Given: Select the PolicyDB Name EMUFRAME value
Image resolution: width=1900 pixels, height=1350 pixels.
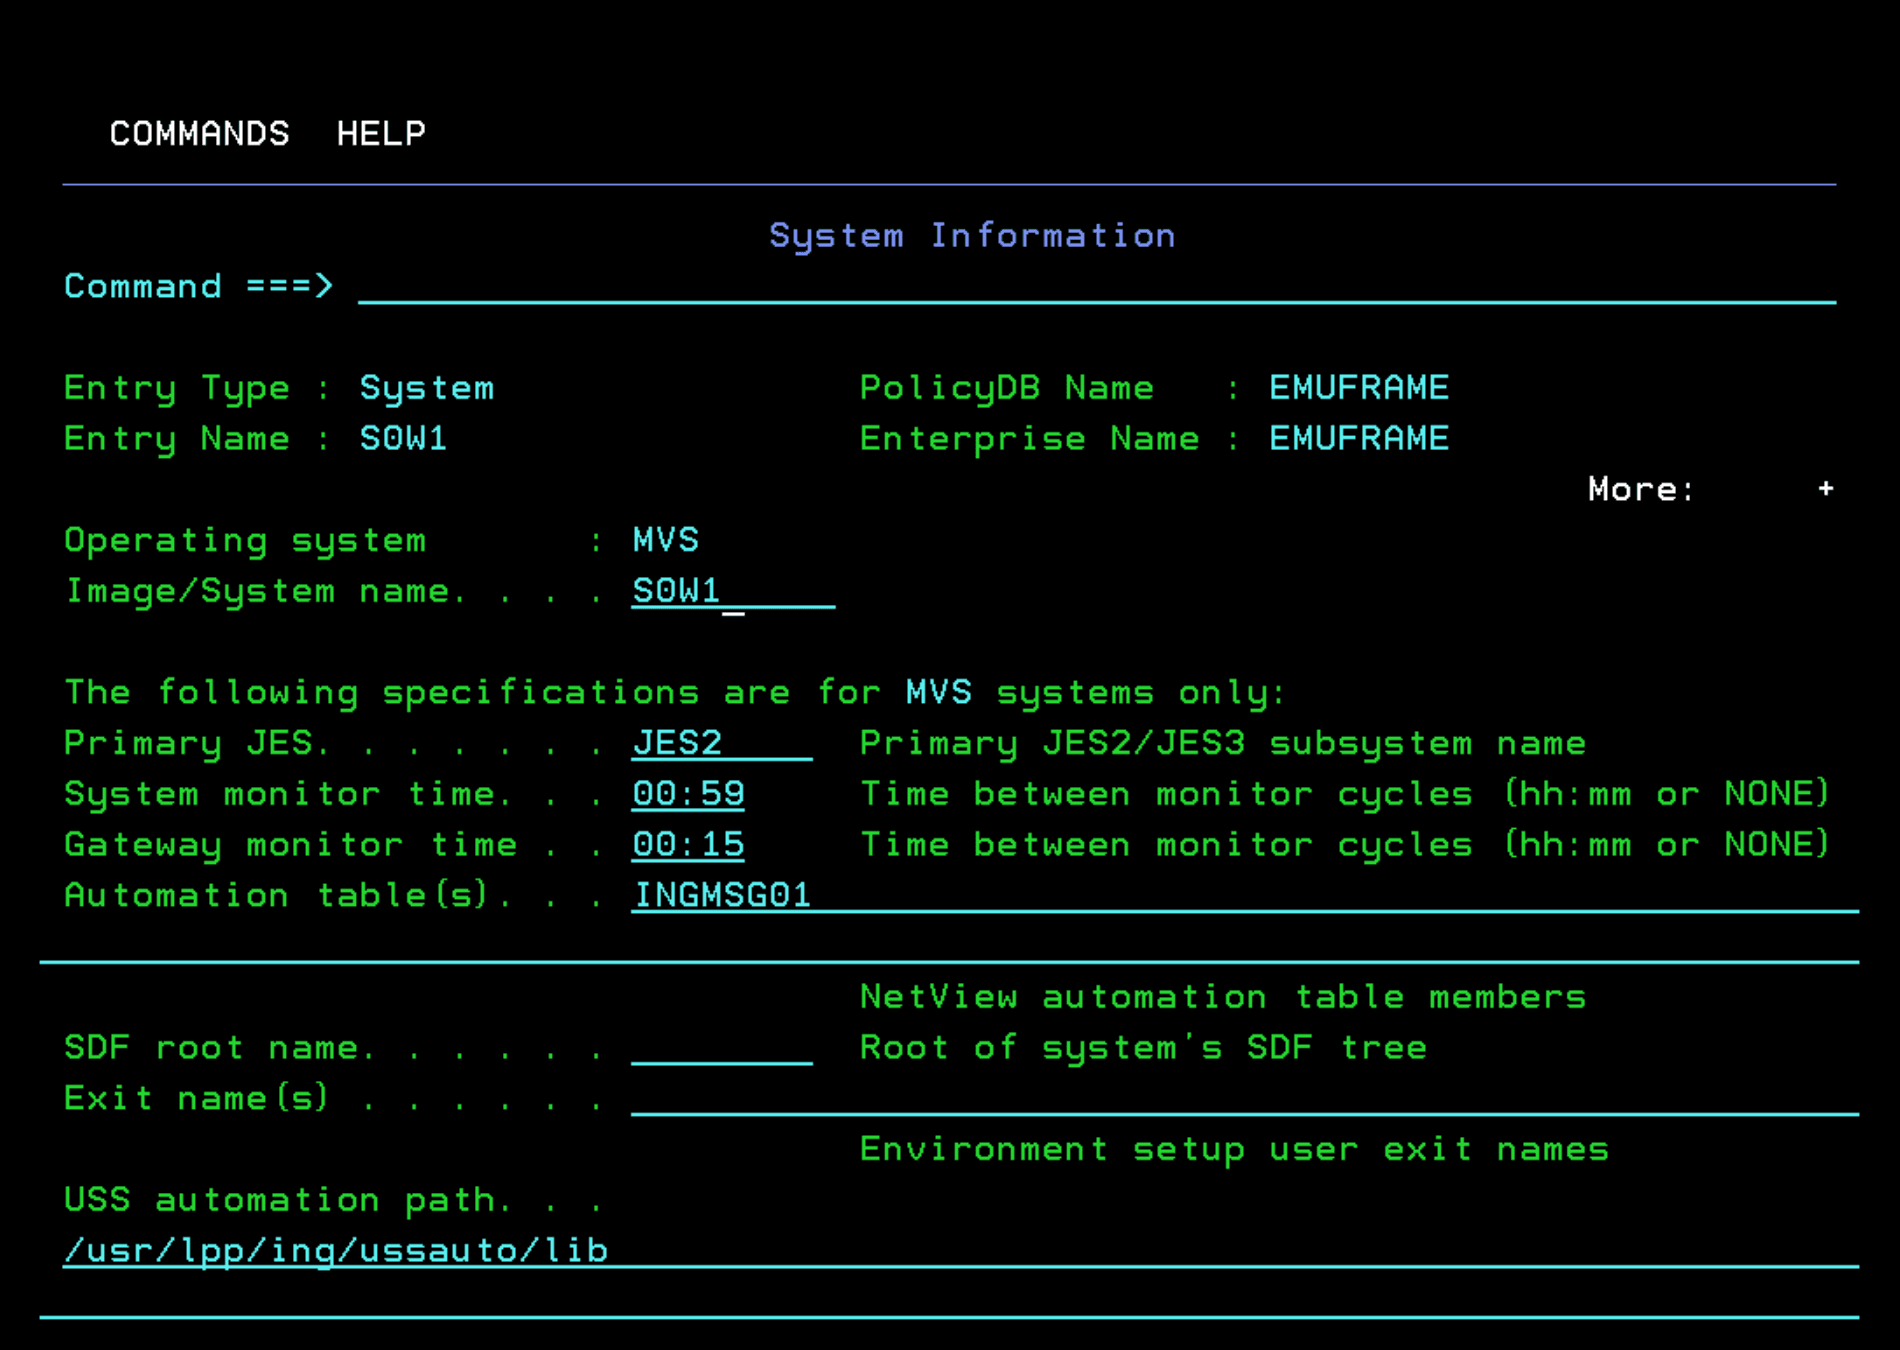Looking at the screenshot, I should 1357,387.
